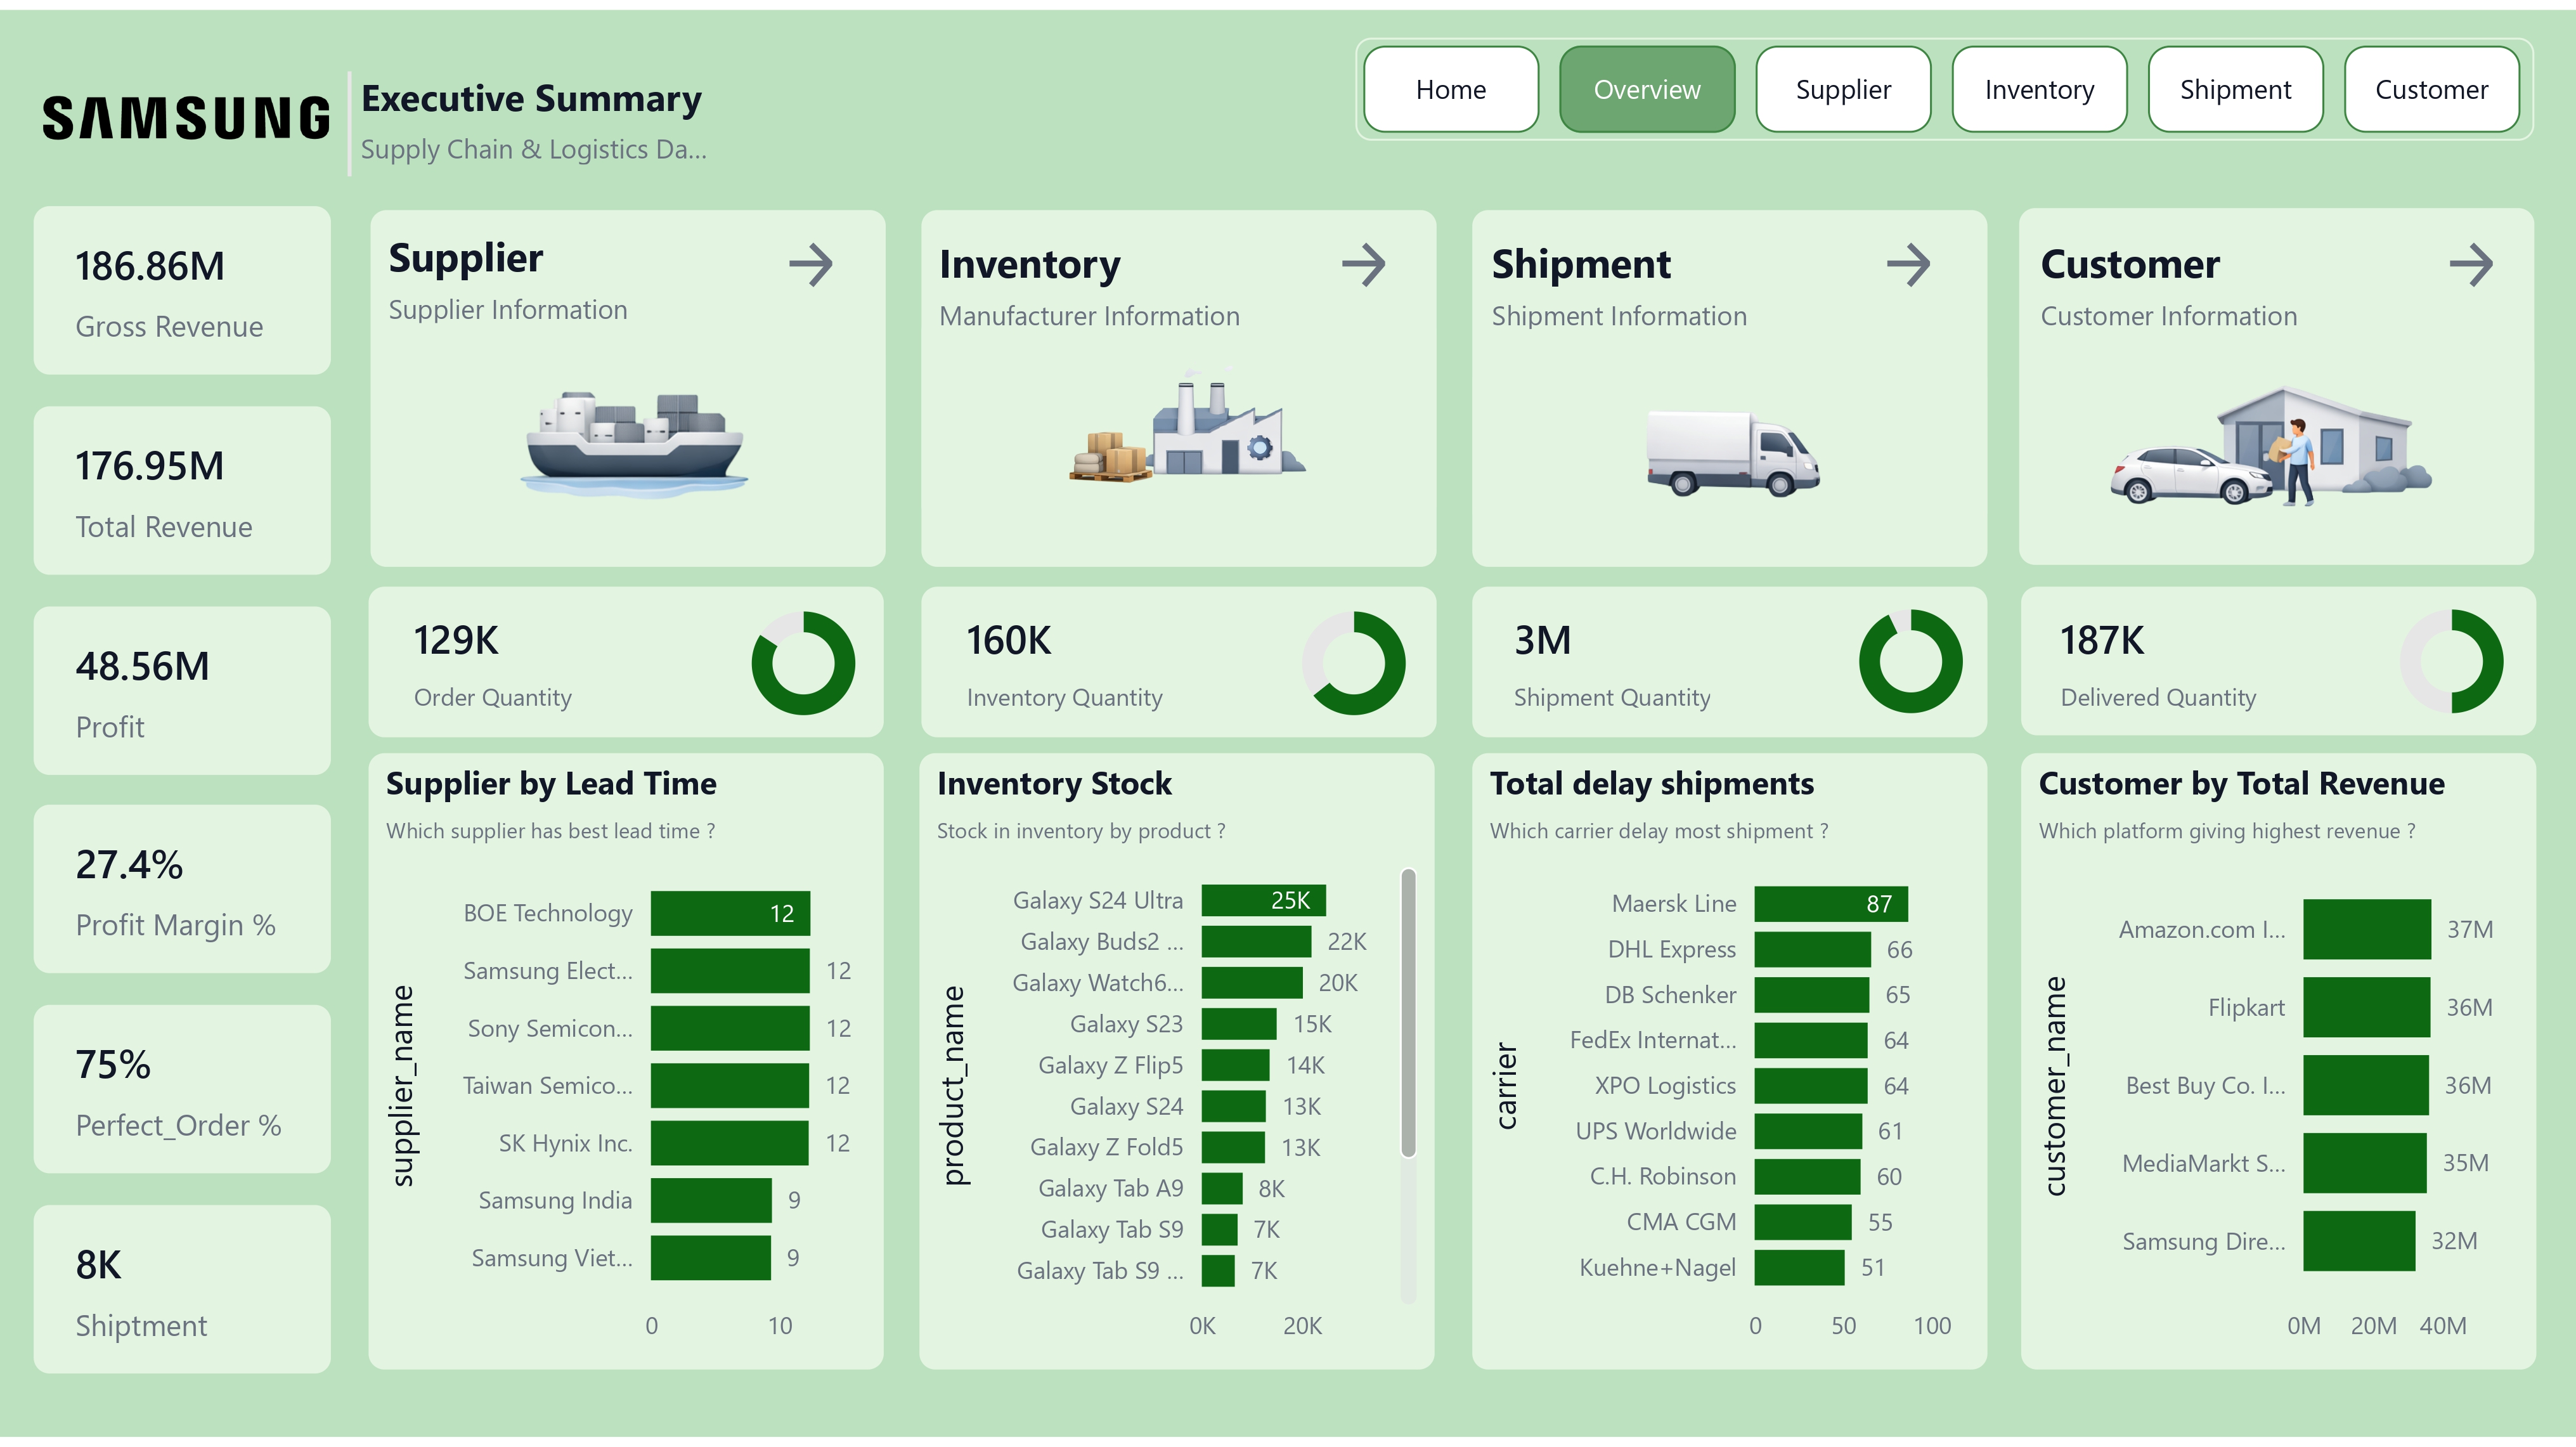
Task: Click the 'Taiwan Semico...' supplier label
Action: click(547, 1086)
